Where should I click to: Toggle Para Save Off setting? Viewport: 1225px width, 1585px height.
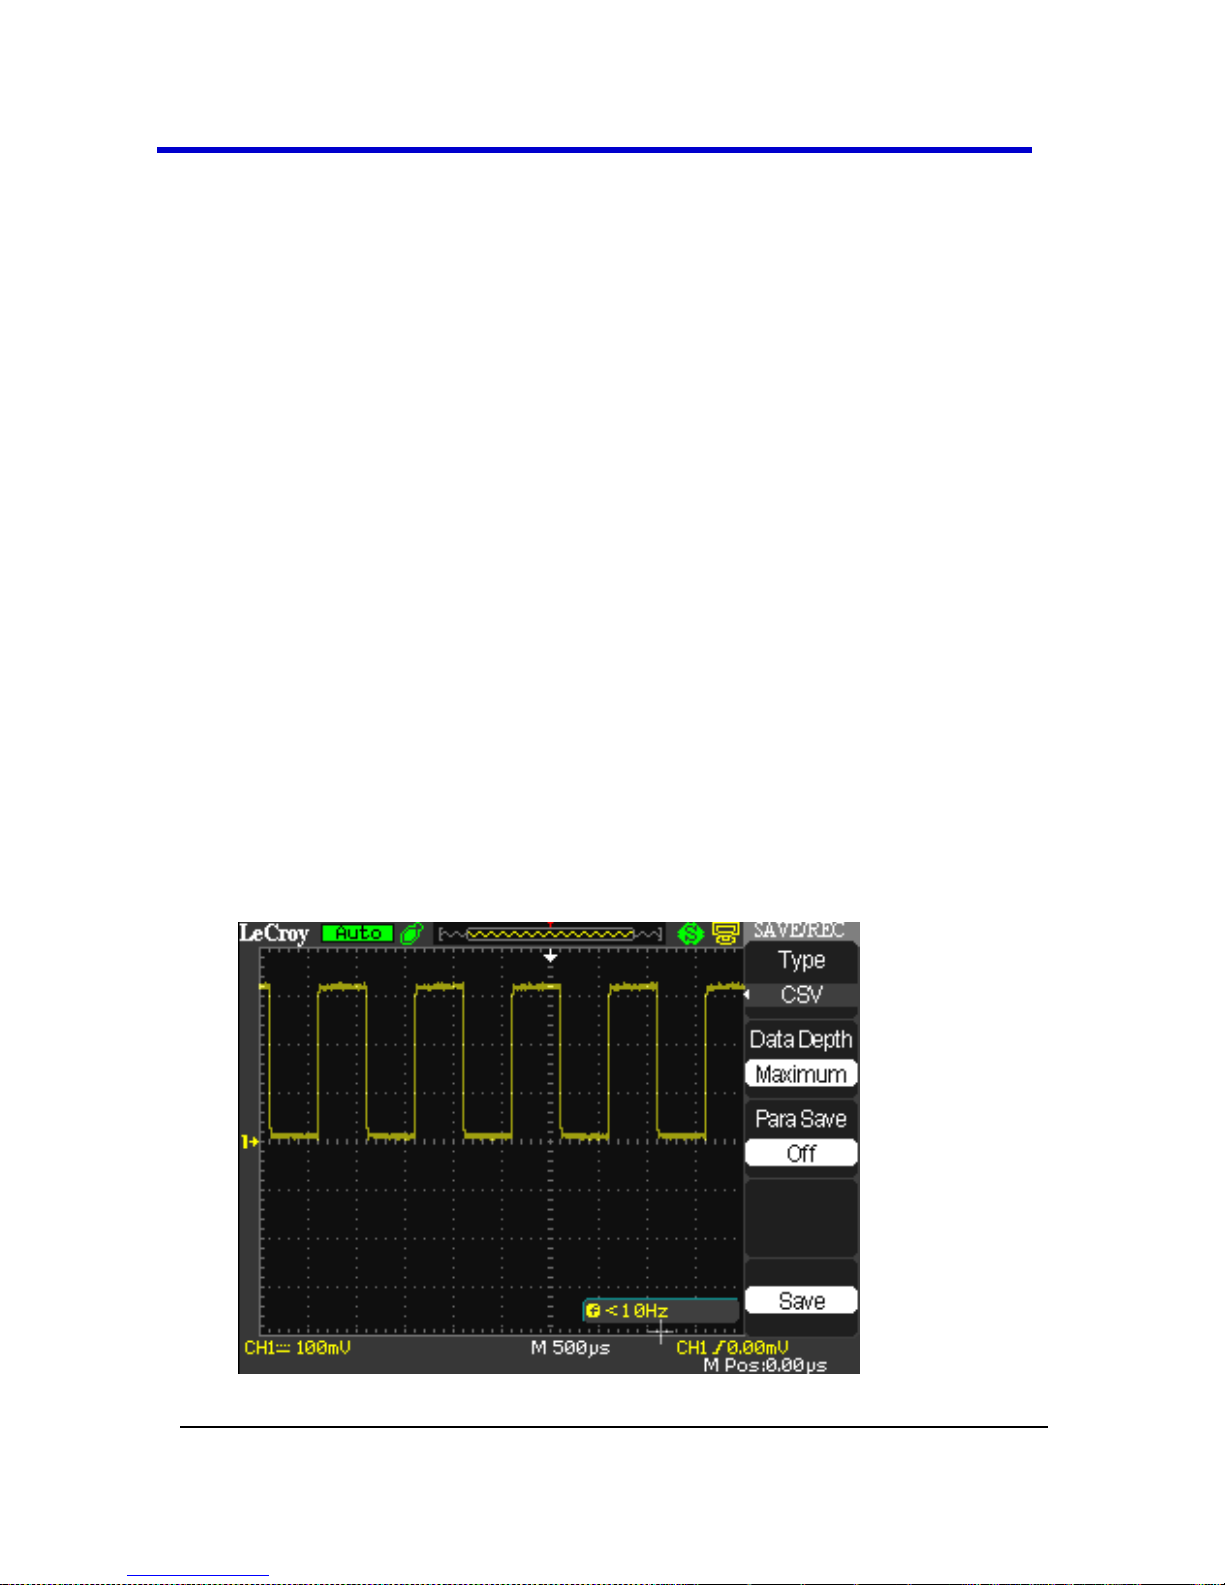(801, 1153)
